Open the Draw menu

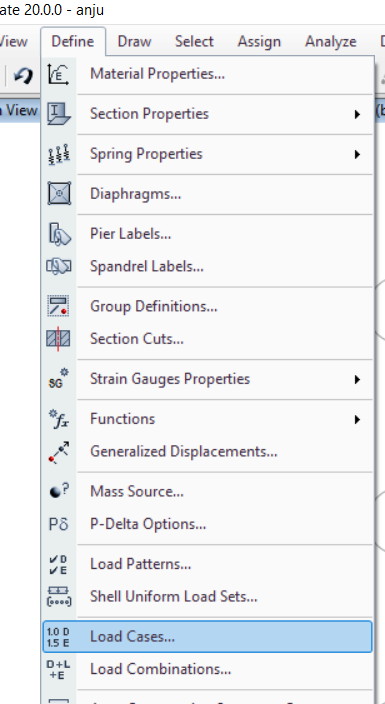(134, 41)
